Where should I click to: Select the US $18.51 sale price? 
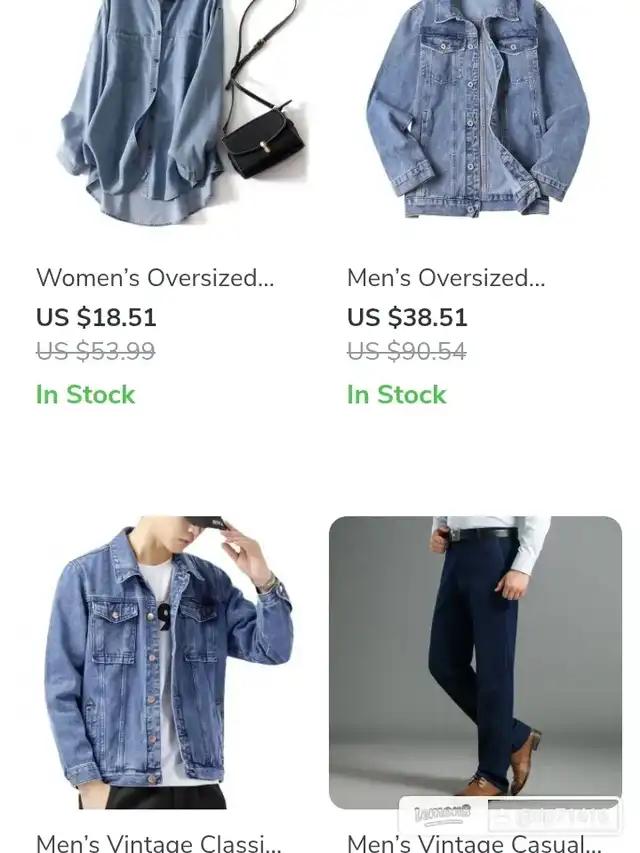coord(96,317)
